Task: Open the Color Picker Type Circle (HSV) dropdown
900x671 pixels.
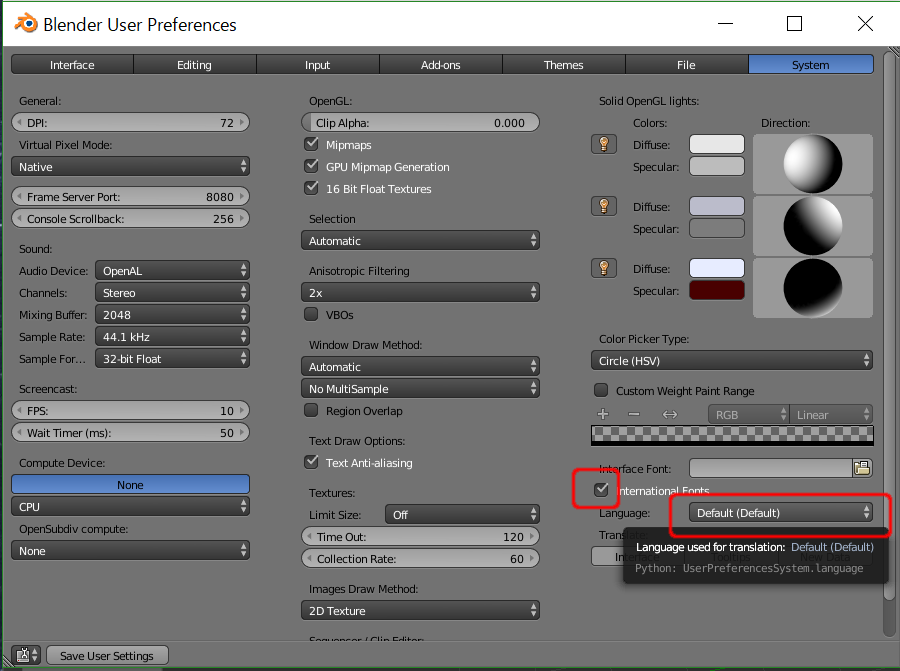Action: 732,360
